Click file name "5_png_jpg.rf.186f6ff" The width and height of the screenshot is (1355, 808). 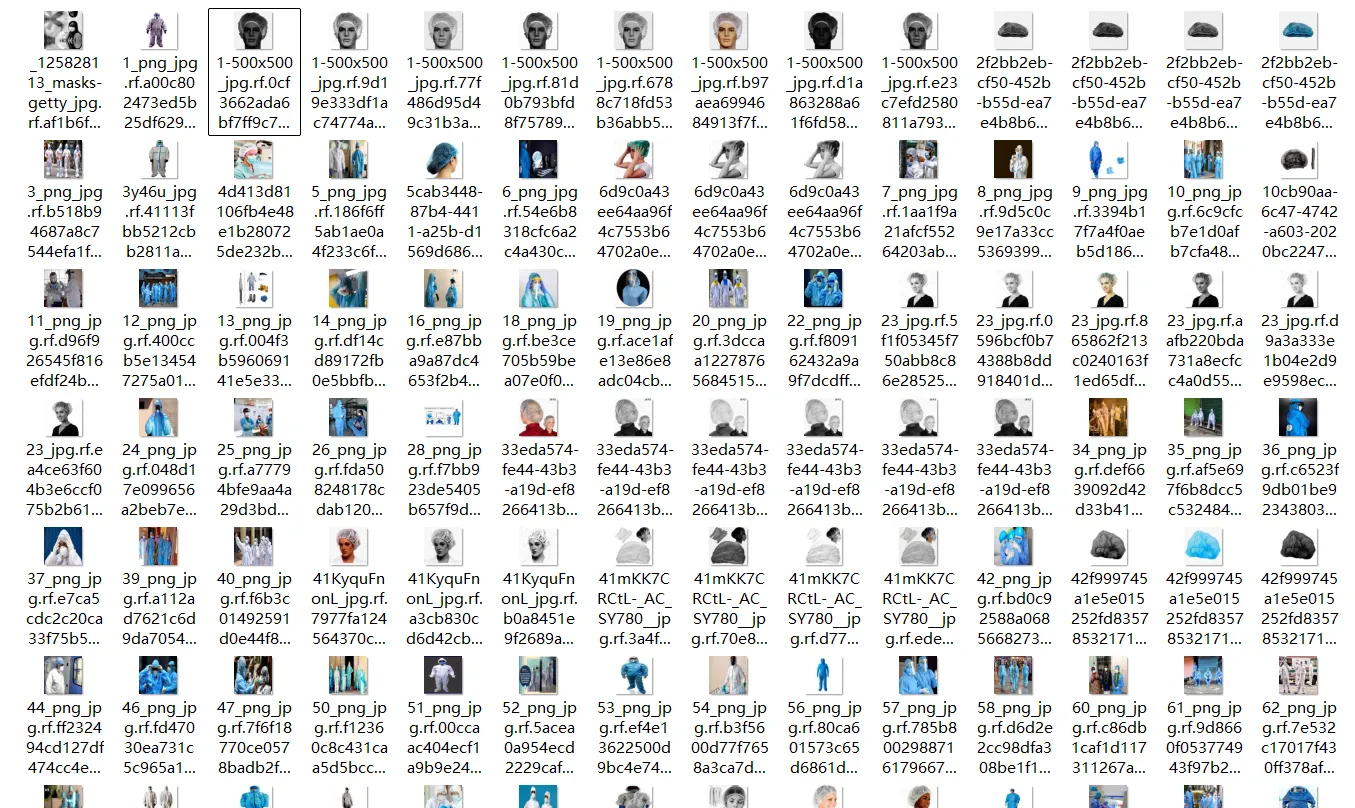349,222
